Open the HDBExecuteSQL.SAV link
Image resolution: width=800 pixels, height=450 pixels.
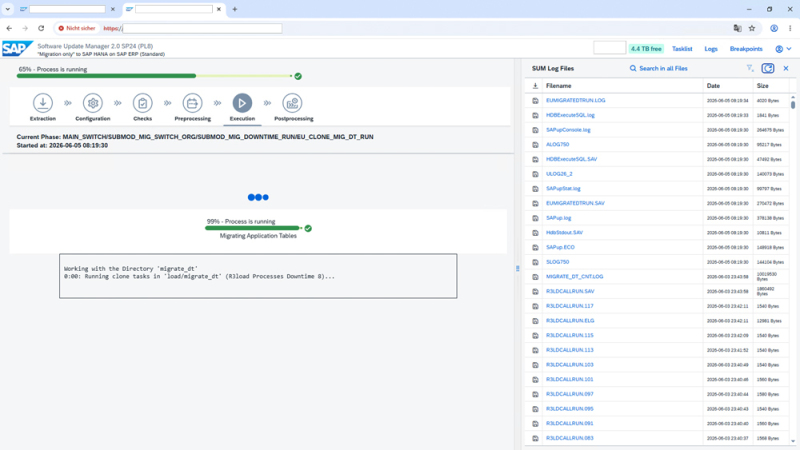click(x=571, y=159)
